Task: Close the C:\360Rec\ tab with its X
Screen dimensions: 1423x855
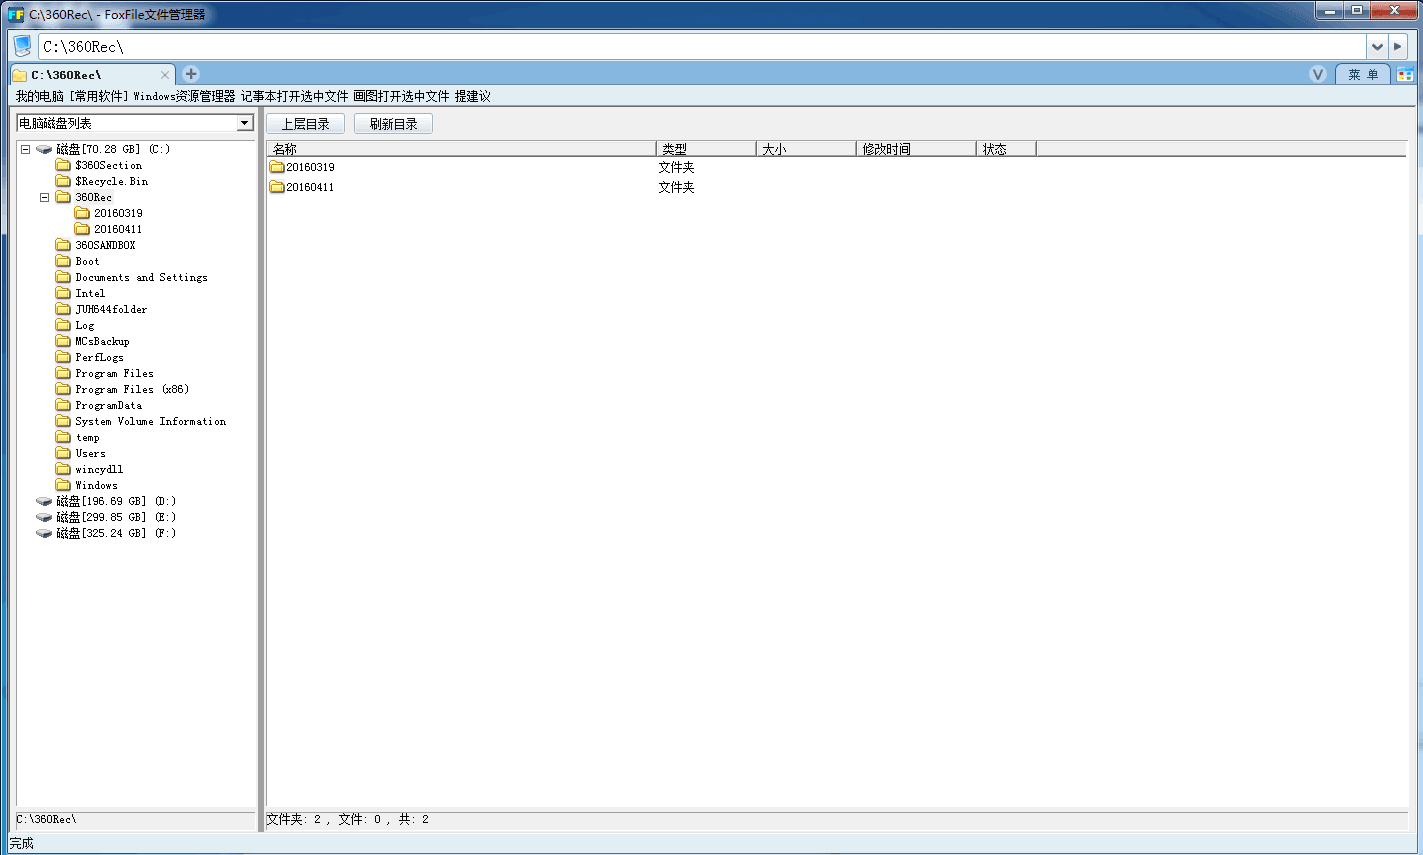Action: (x=165, y=75)
